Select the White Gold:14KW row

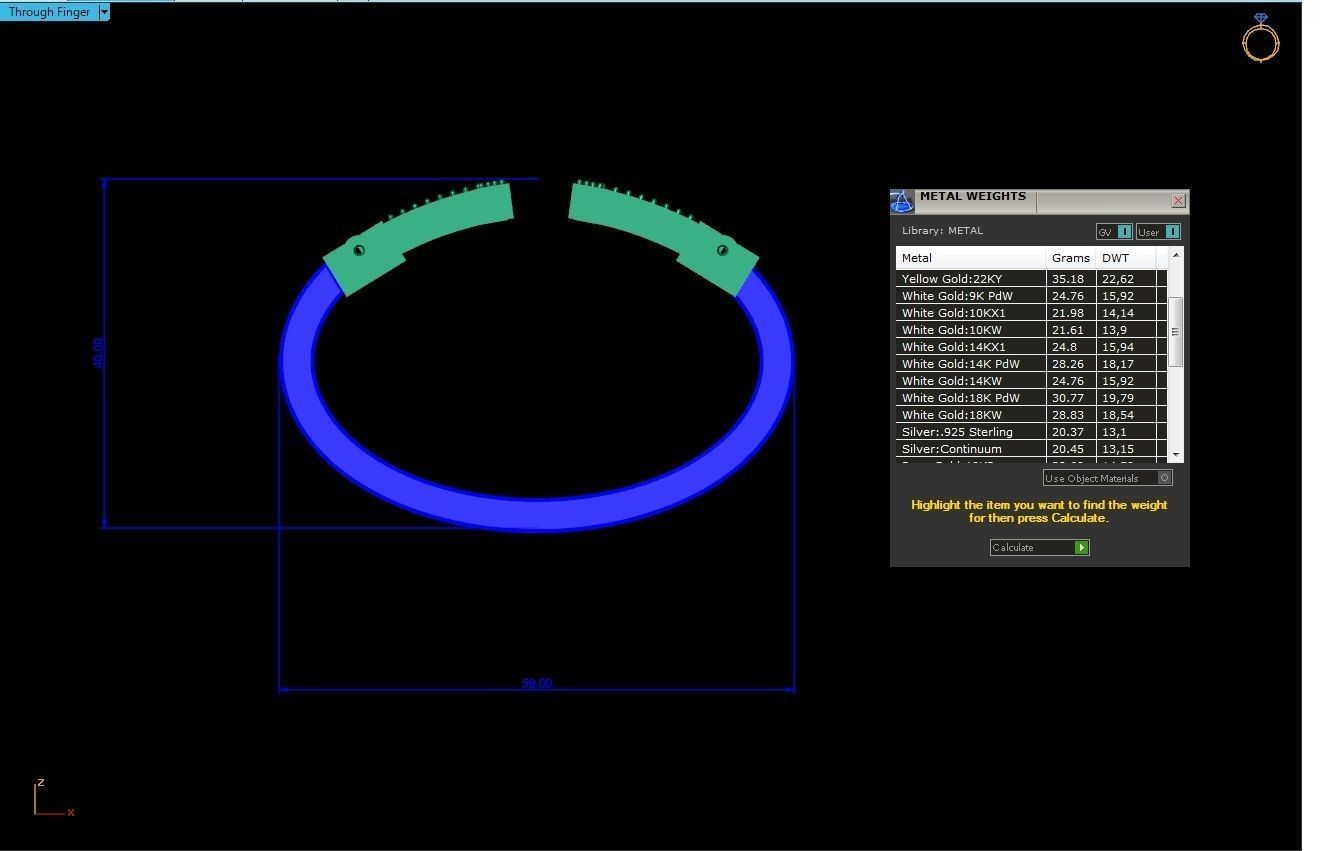click(x=1031, y=381)
